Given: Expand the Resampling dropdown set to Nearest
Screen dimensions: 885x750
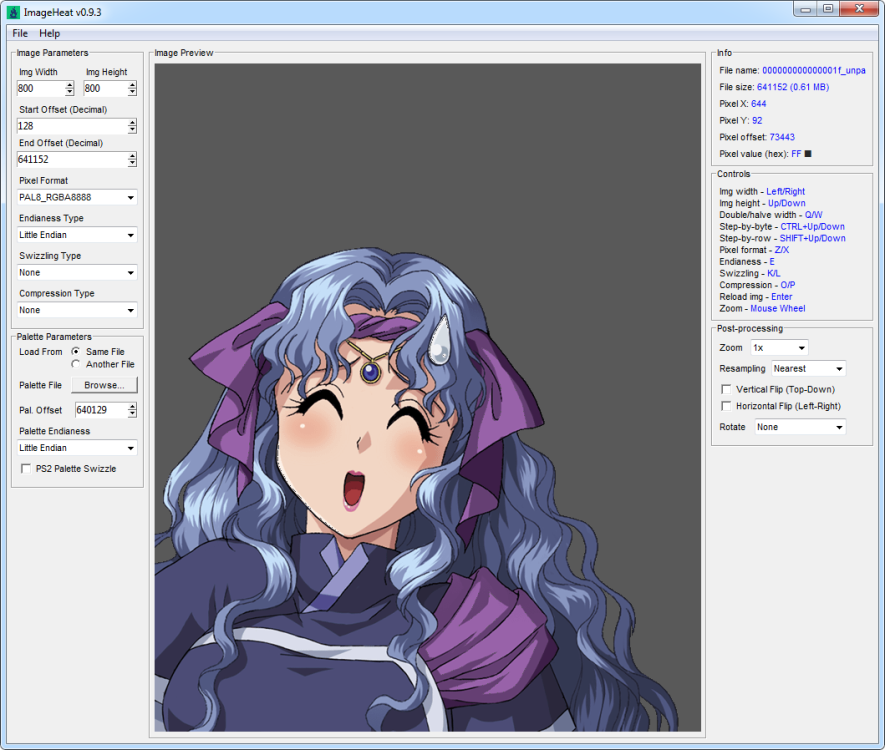Looking at the screenshot, I should coord(809,369).
